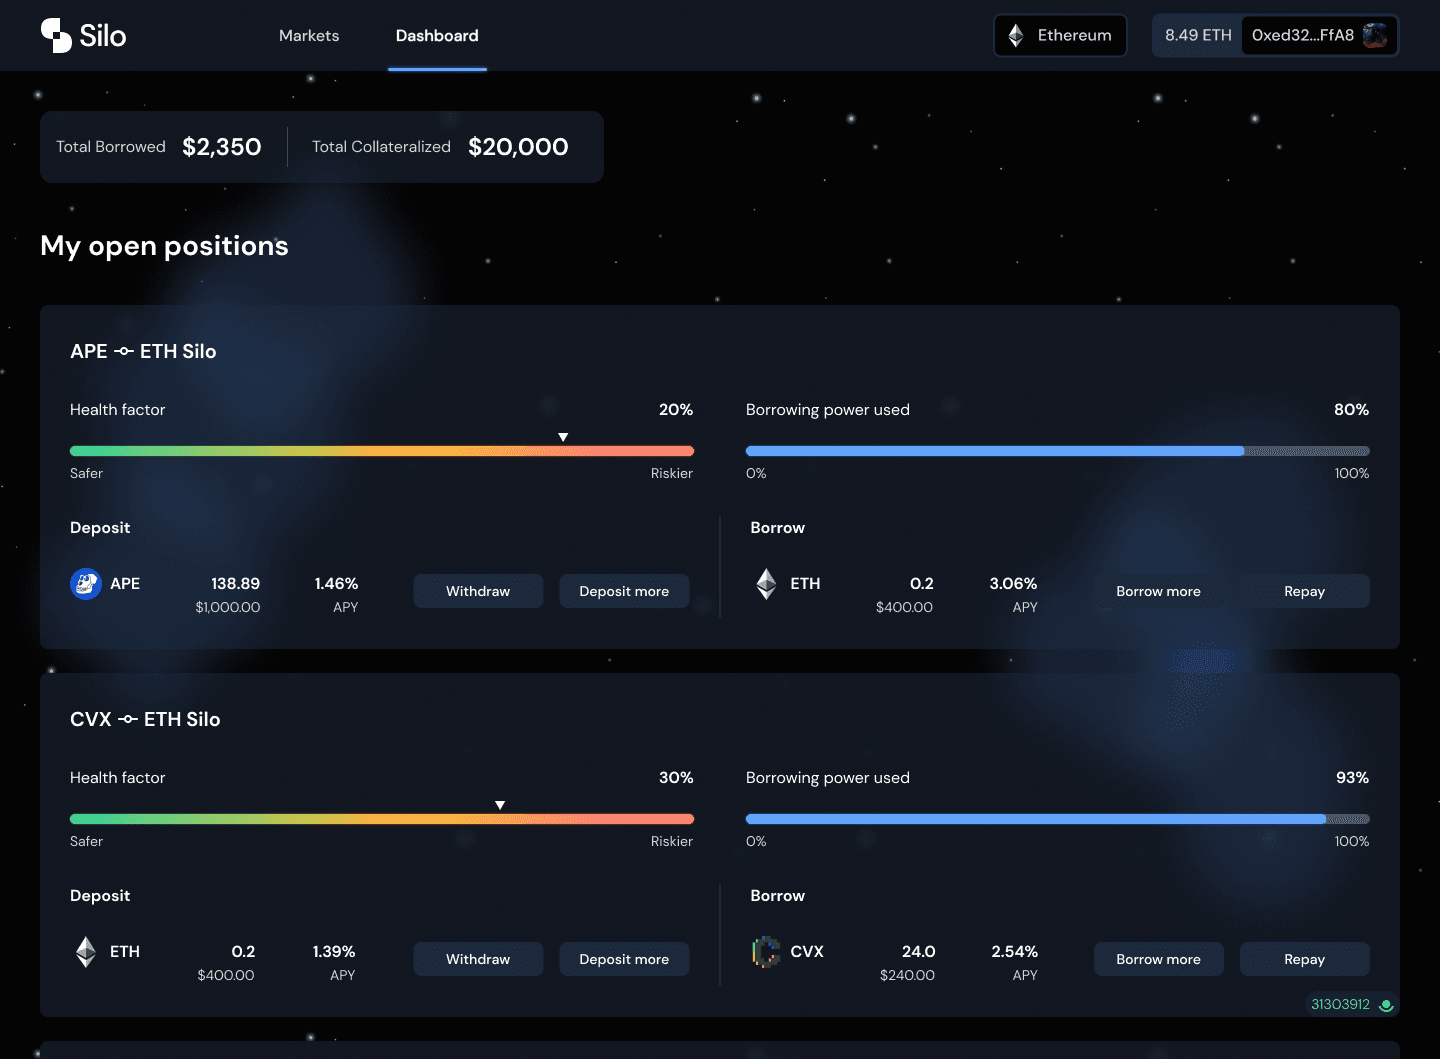
Task: Repay ETH in the APE-ETH Silo
Action: pos(1305,591)
